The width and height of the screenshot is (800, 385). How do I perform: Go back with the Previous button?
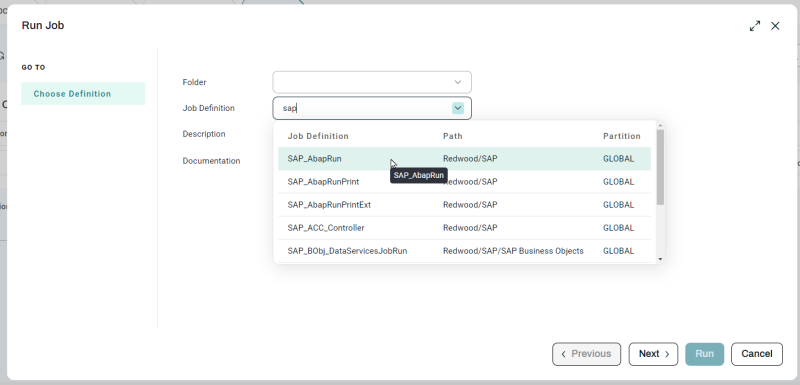click(x=586, y=354)
